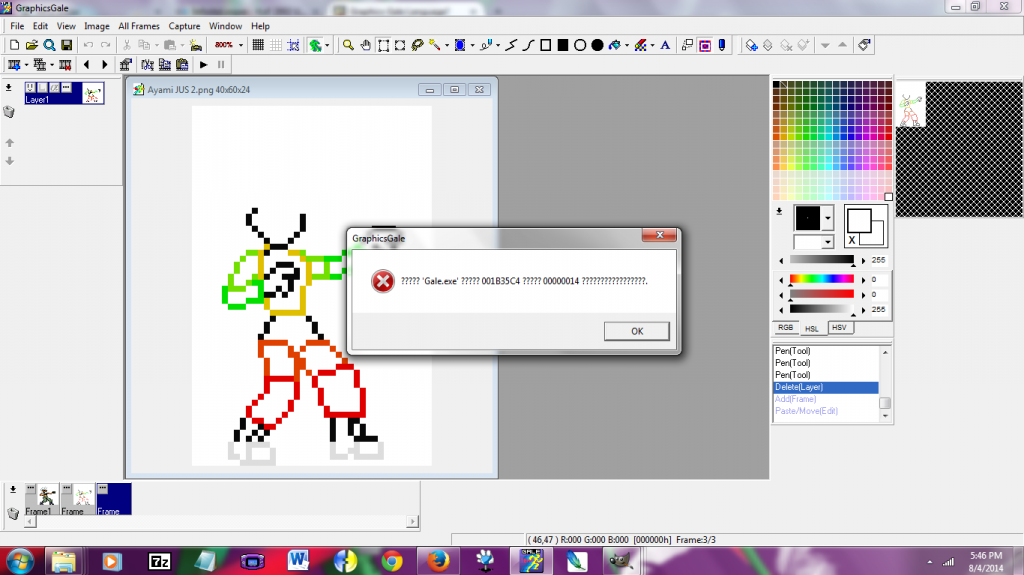This screenshot has height=575, width=1024.
Task: Switch to the HSV color tab
Action: coord(840,328)
